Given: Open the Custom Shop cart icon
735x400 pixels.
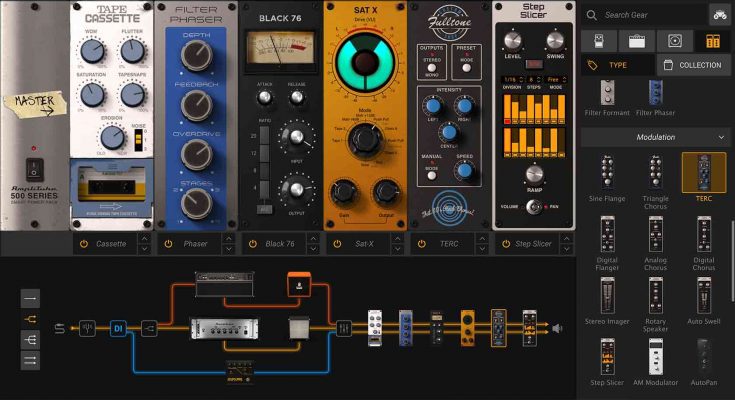Looking at the screenshot, I should click(718, 14).
